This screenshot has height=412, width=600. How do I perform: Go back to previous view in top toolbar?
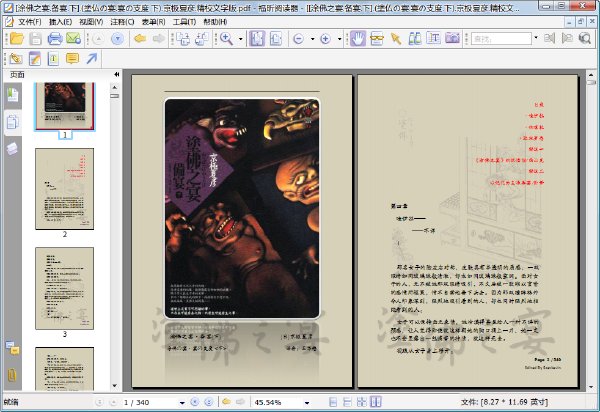coord(140,39)
